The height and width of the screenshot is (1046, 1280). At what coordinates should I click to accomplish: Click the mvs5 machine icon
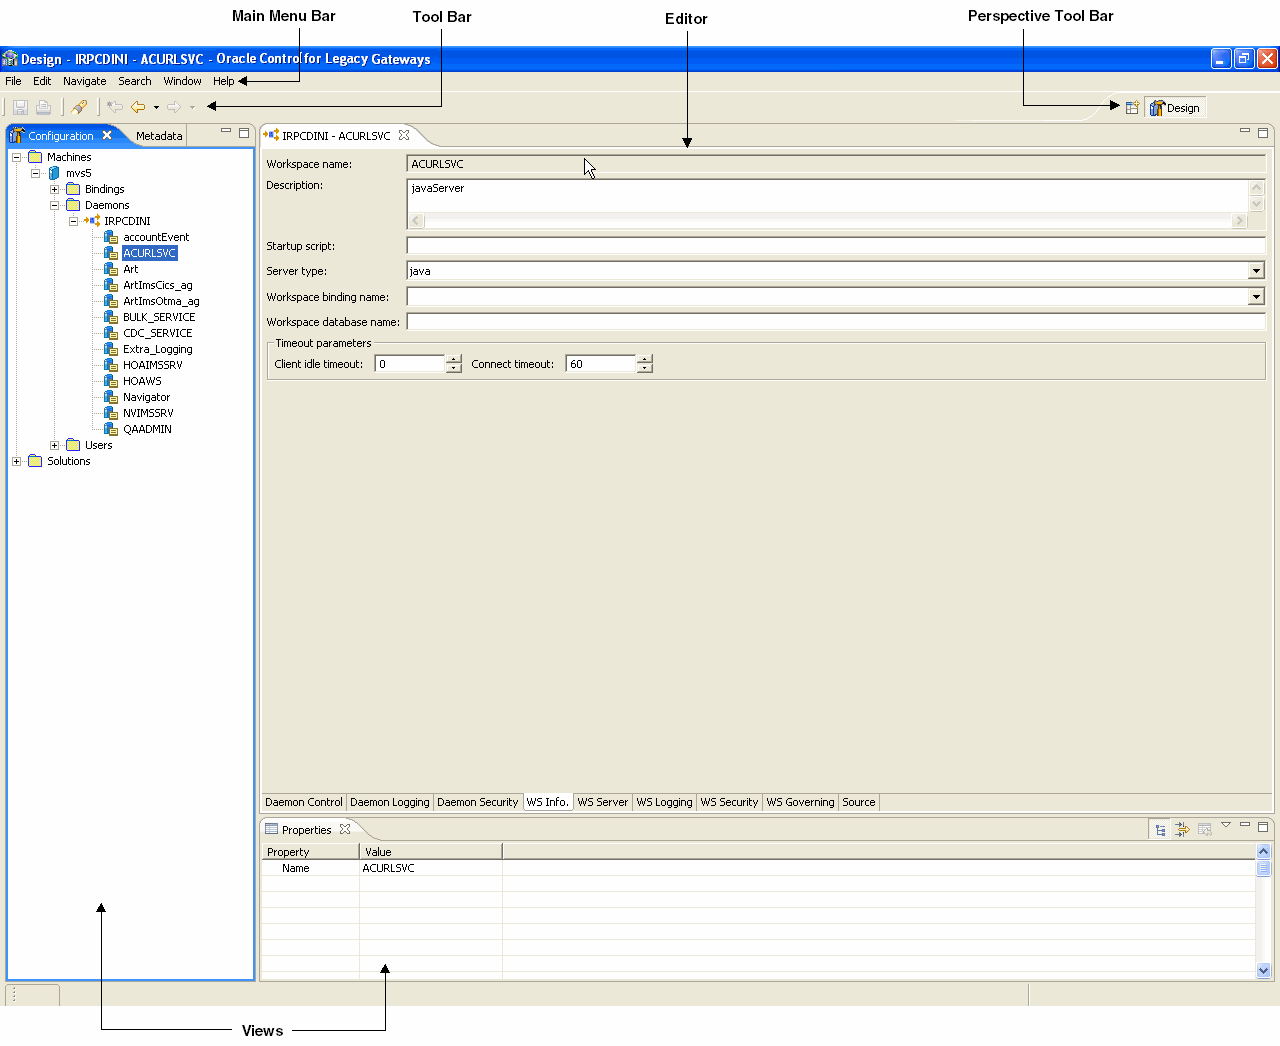[x=54, y=173]
